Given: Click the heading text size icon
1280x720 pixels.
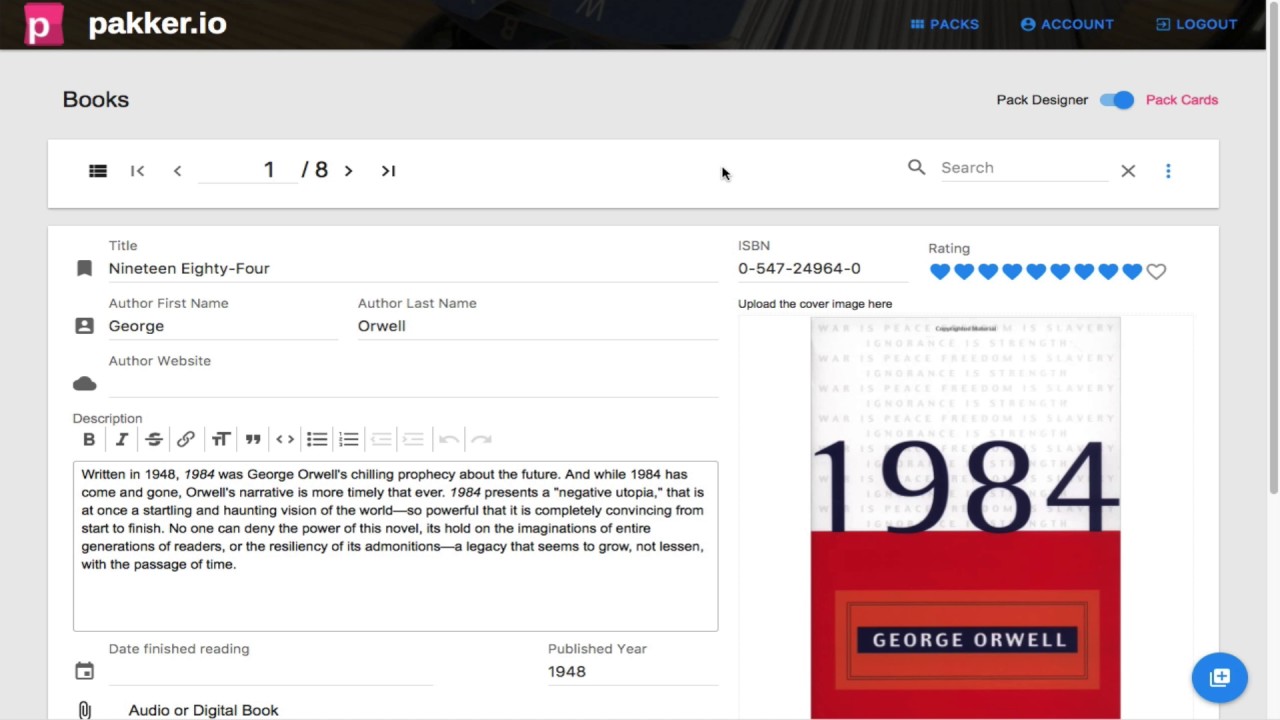Looking at the screenshot, I should click(x=221, y=439).
